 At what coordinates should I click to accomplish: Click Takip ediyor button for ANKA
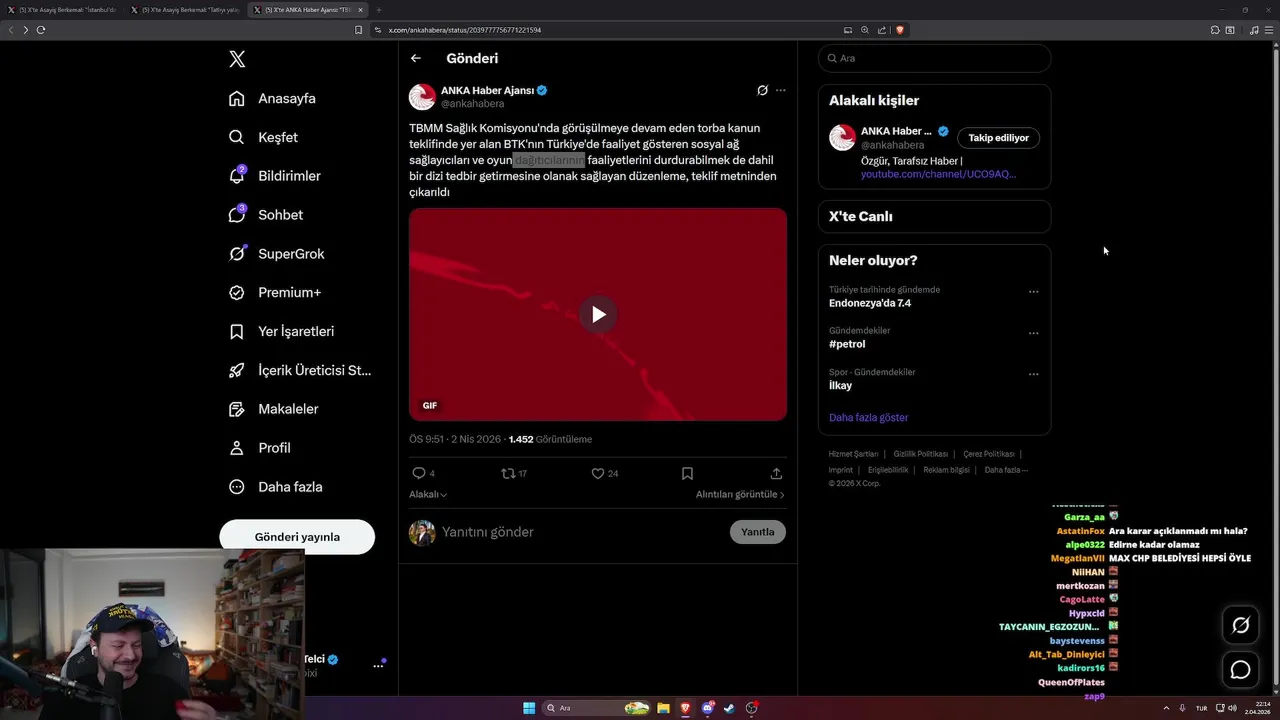coord(998,138)
